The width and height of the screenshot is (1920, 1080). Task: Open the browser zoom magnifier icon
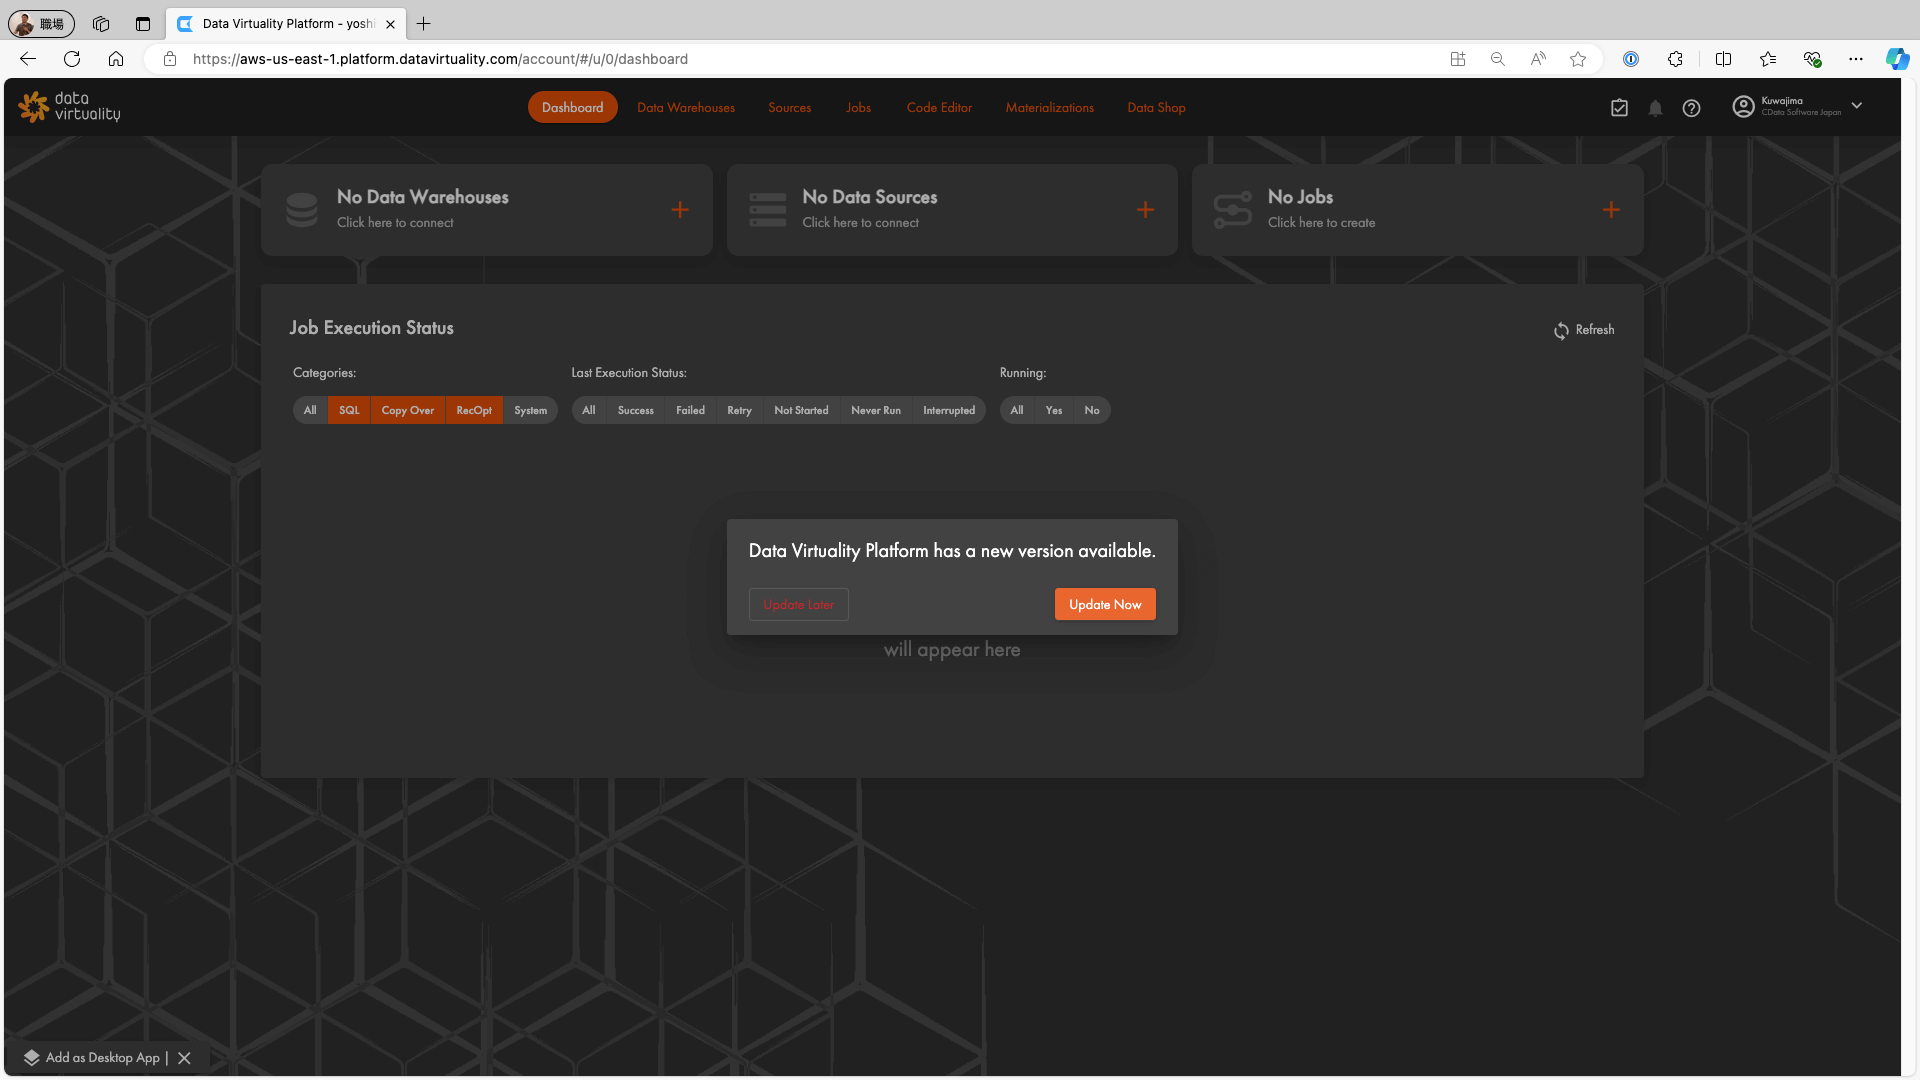[1498, 59]
